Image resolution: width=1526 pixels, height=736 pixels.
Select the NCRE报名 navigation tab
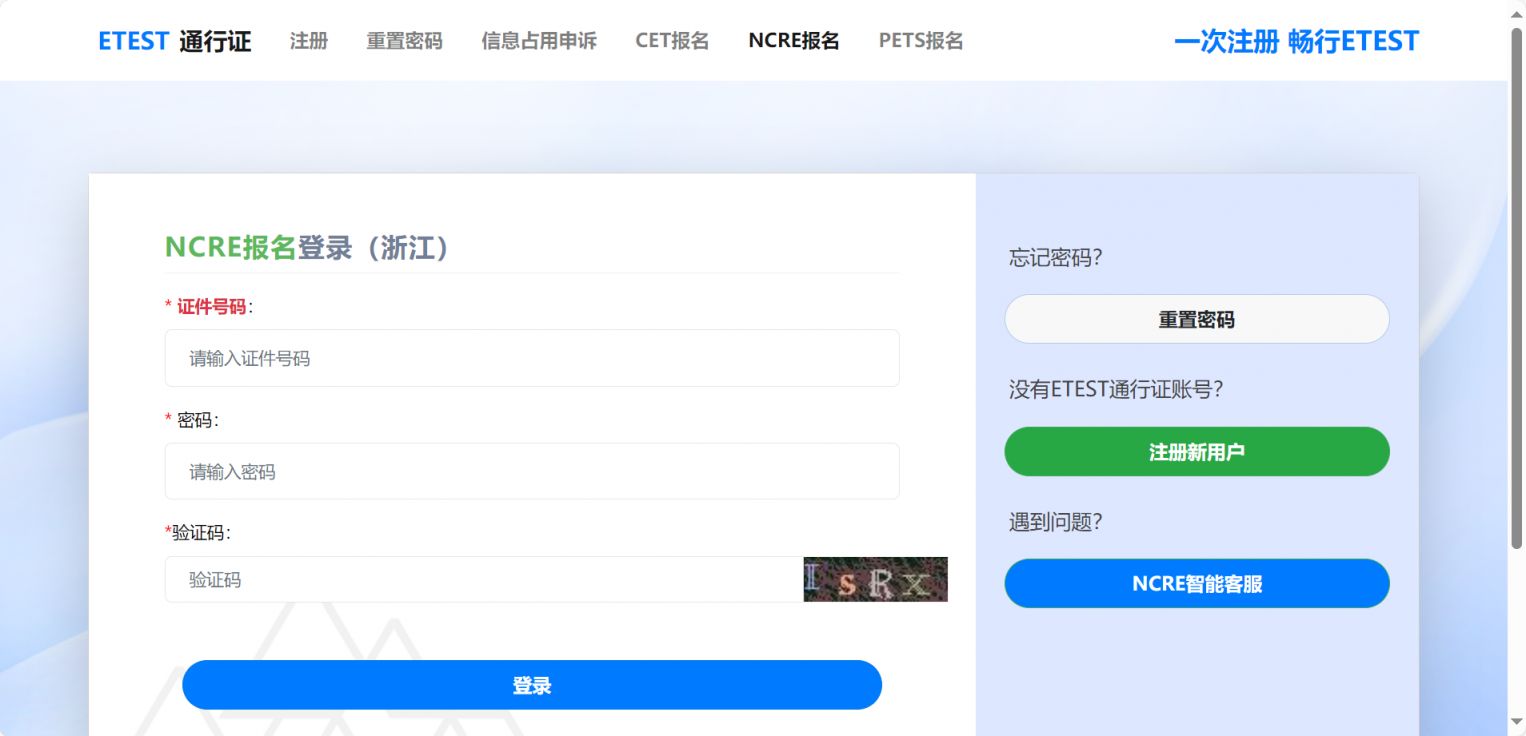pyautogui.click(x=794, y=41)
